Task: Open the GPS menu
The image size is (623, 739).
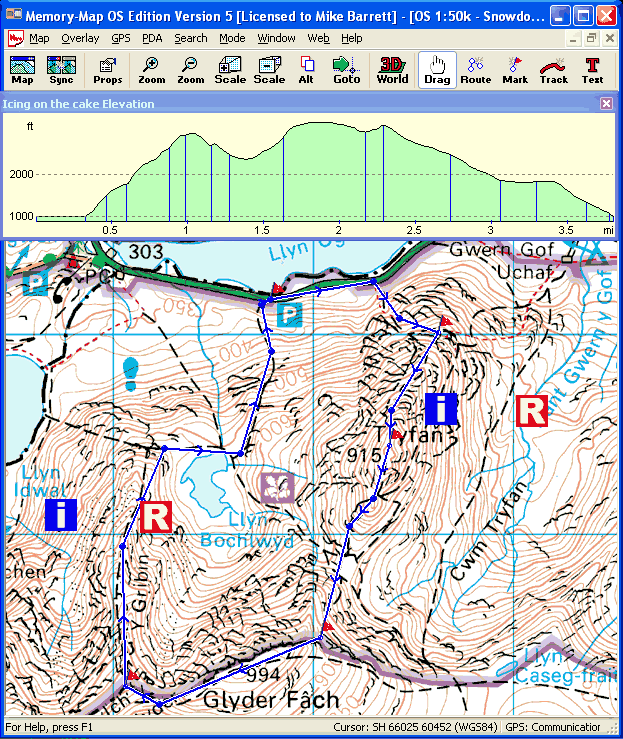Action: pyautogui.click(x=121, y=38)
